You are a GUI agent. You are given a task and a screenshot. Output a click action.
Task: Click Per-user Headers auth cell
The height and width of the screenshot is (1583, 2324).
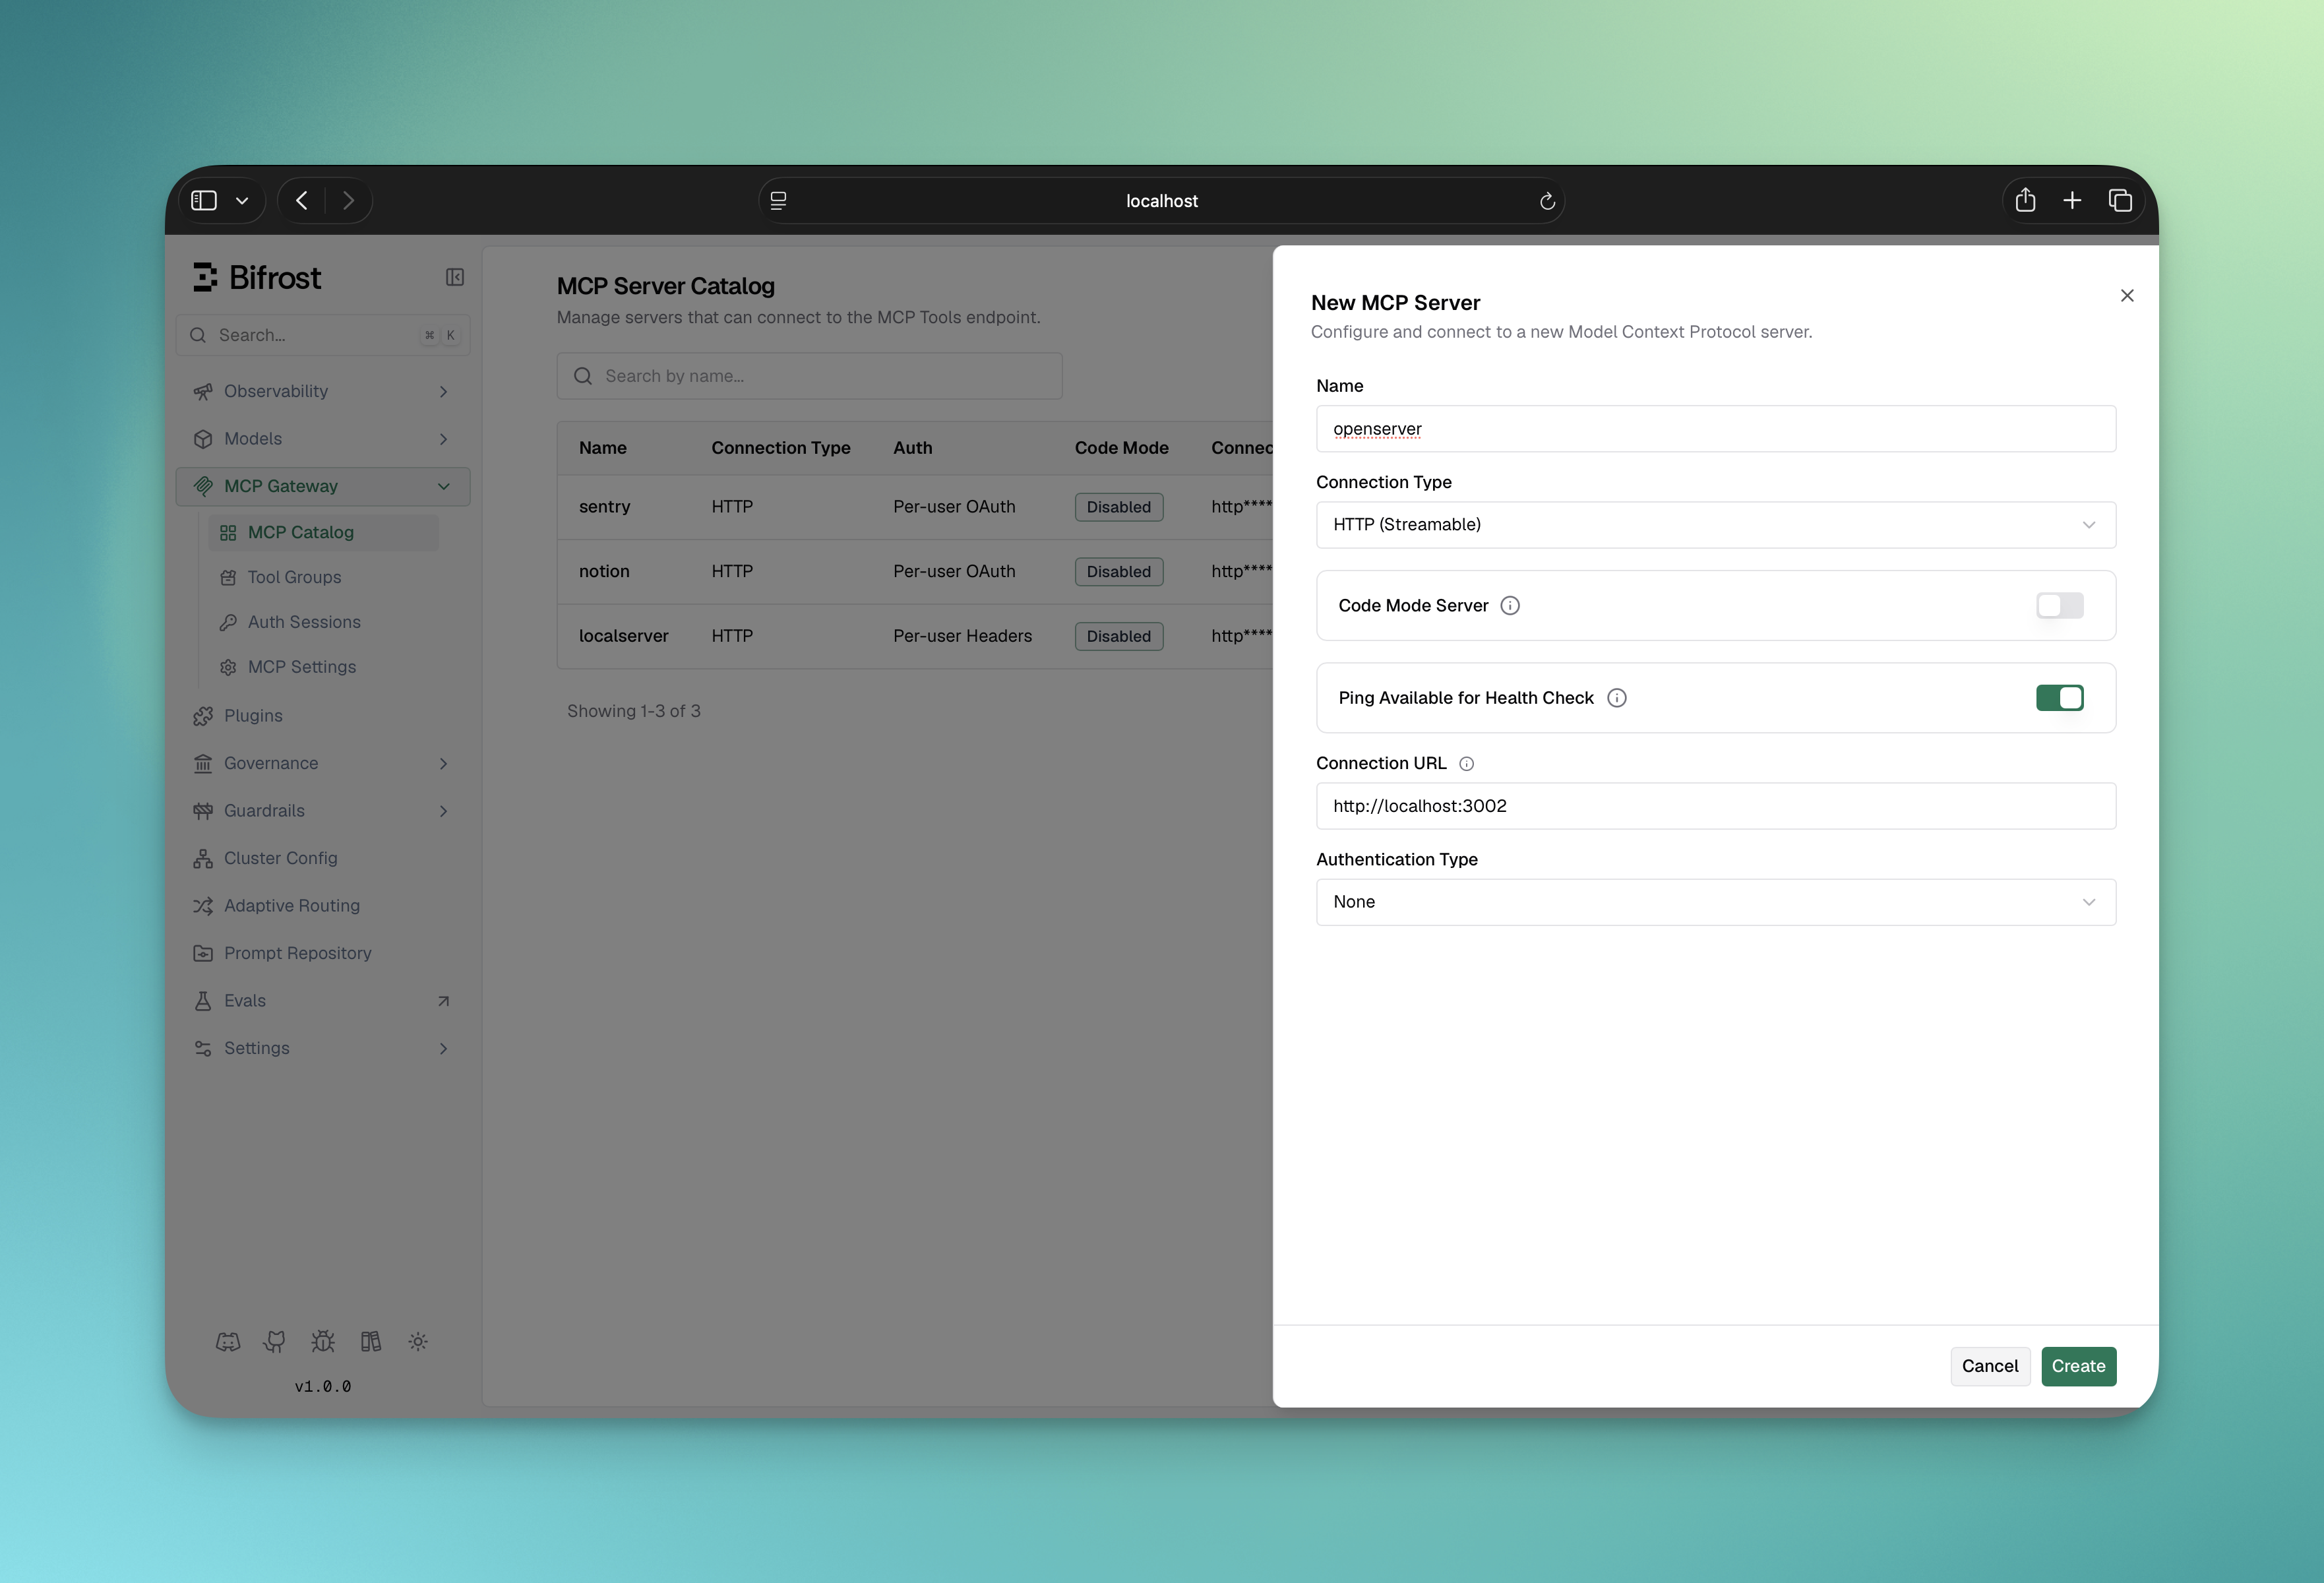(x=962, y=636)
